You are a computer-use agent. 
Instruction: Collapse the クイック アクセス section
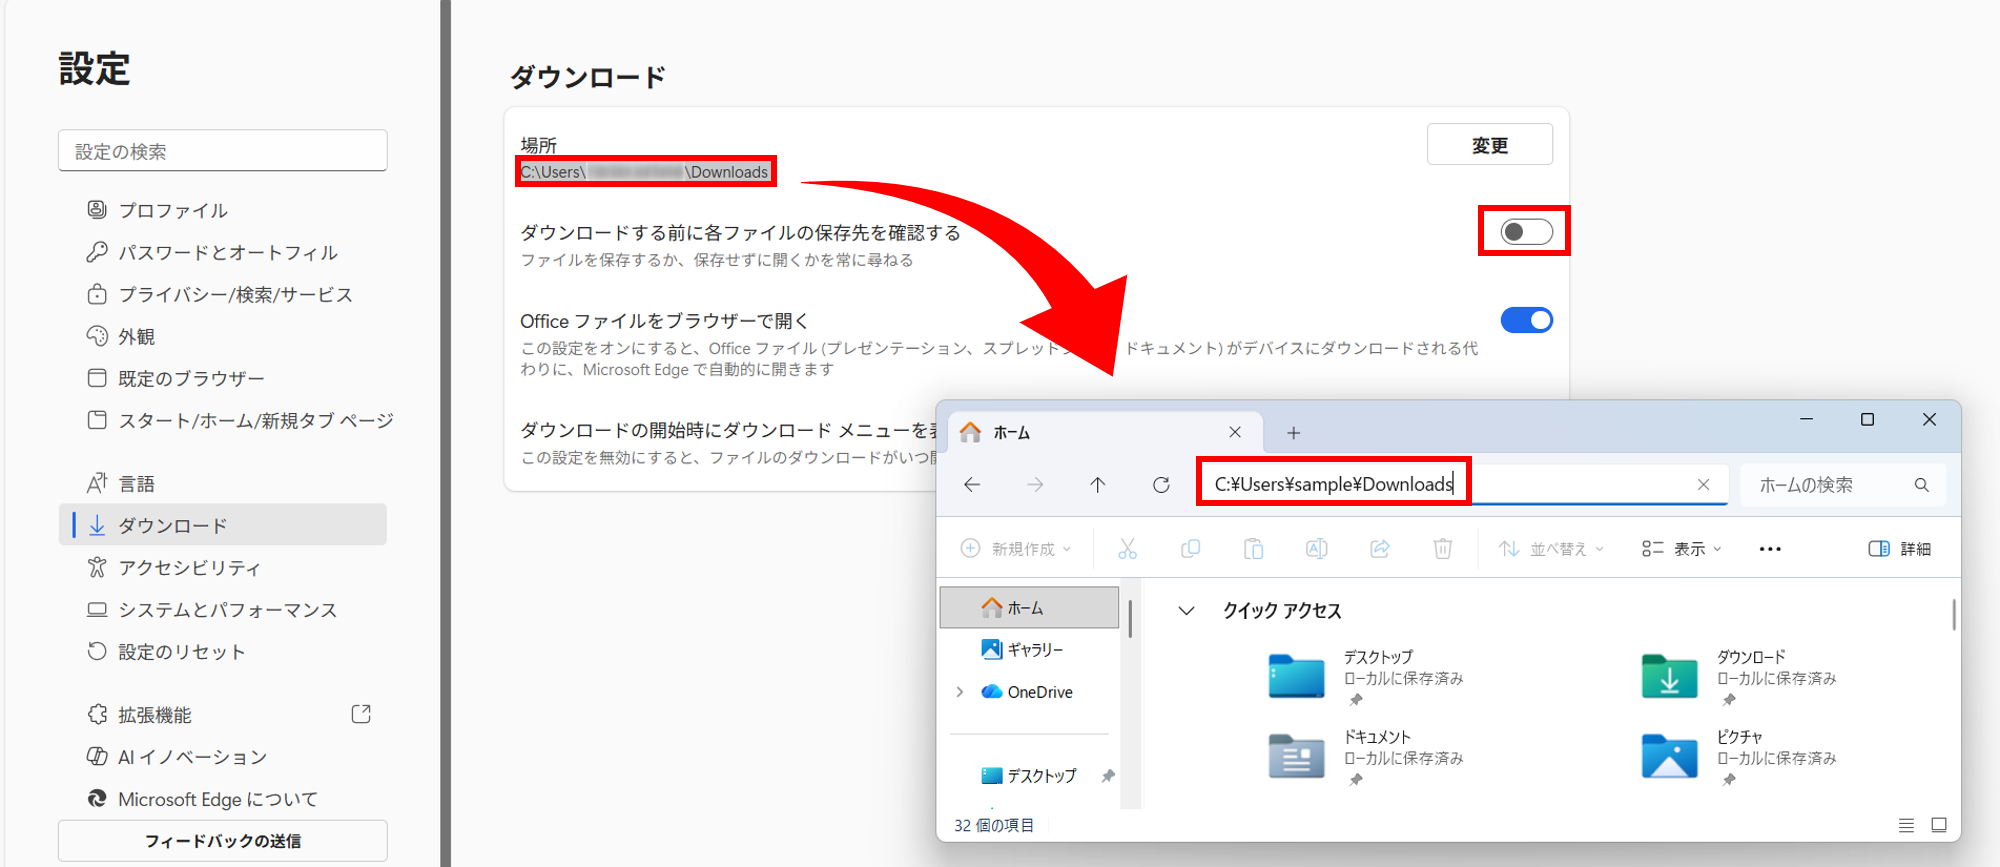(x=1186, y=611)
